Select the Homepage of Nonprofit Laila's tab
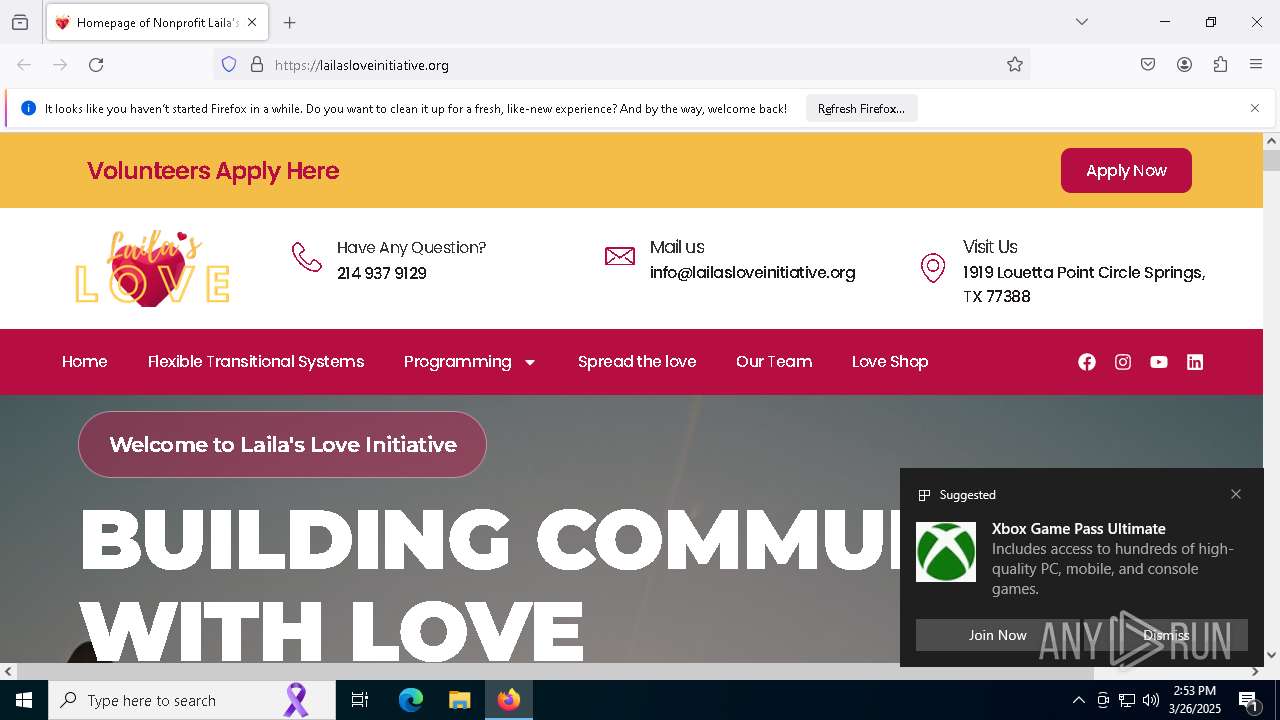The width and height of the screenshot is (1280, 720). (157, 22)
